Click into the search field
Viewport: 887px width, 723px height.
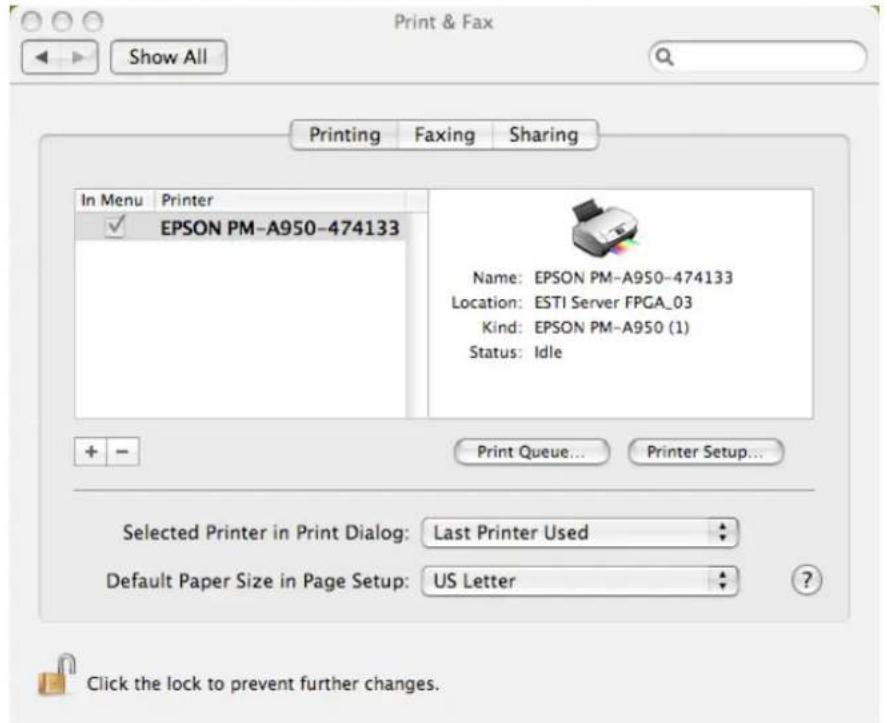point(758,57)
